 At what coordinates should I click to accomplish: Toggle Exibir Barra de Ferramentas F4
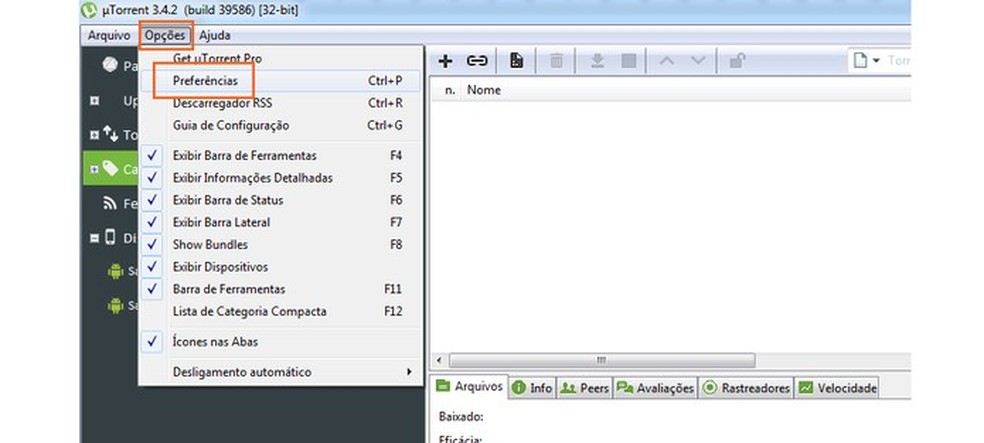281,156
